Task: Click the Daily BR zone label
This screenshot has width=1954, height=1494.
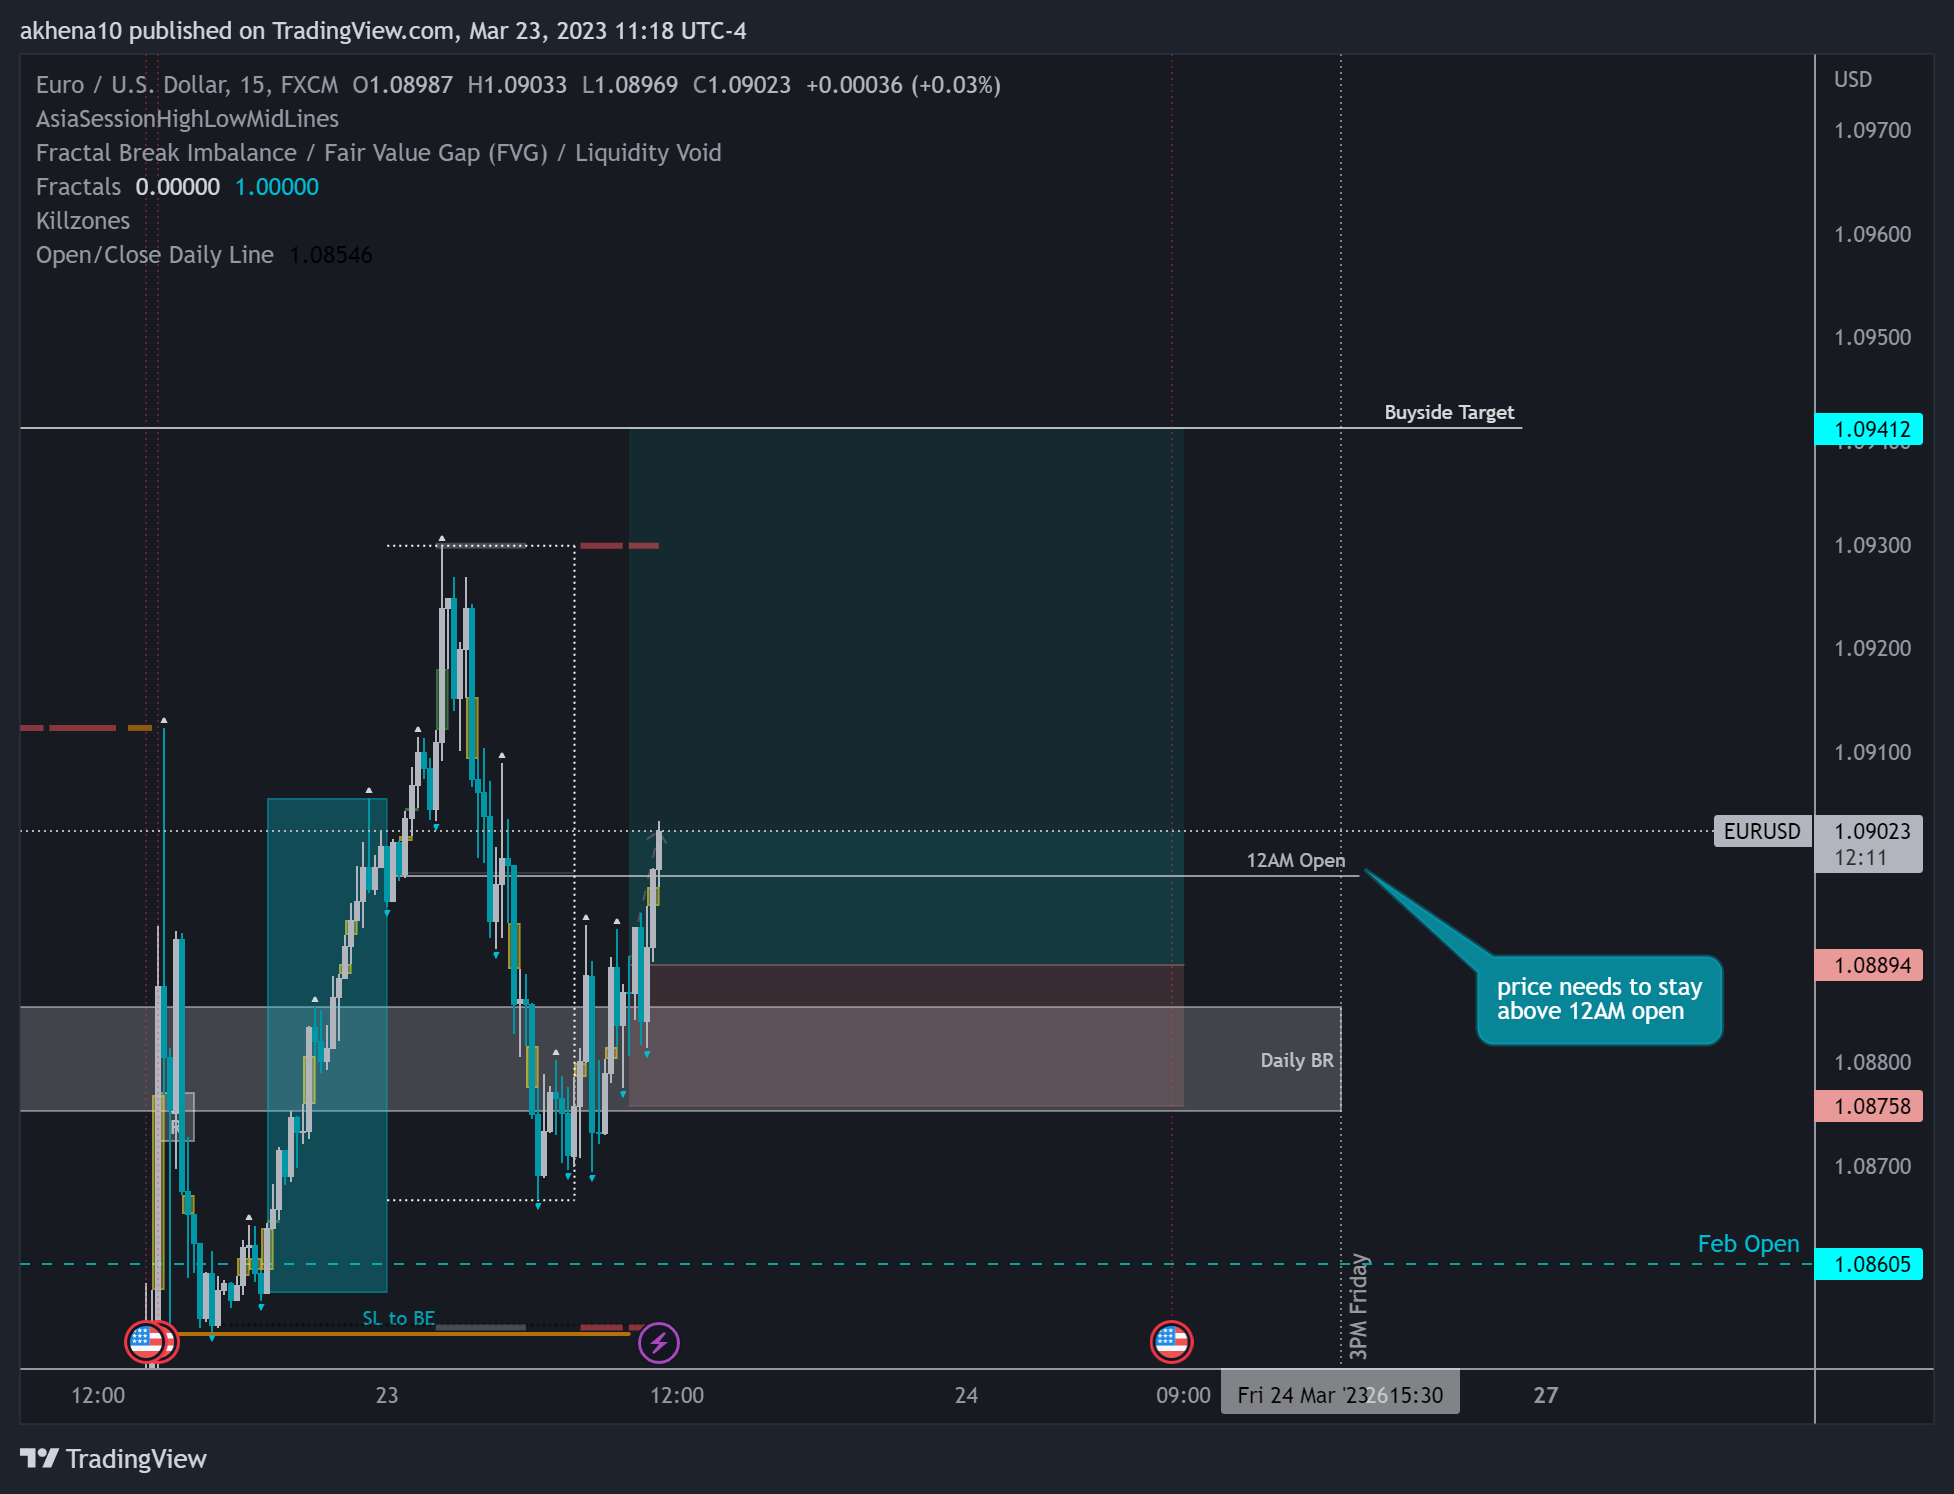Action: tap(1296, 1060)
